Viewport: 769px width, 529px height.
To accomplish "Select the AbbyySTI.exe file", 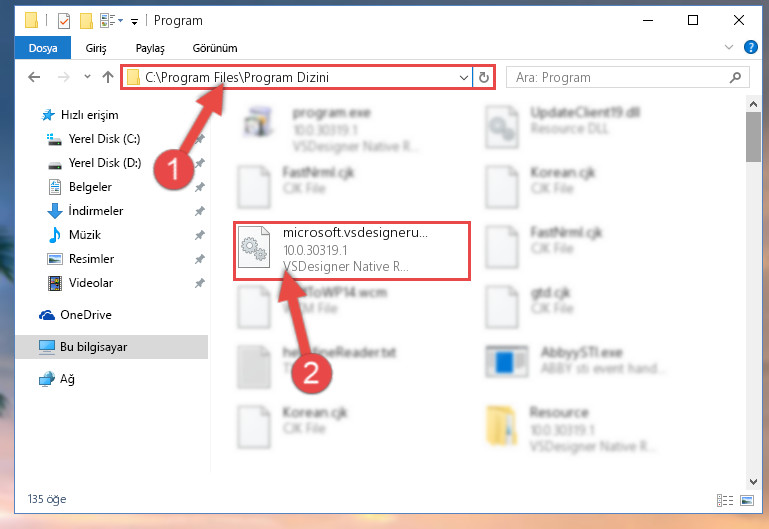I will 576,361.
